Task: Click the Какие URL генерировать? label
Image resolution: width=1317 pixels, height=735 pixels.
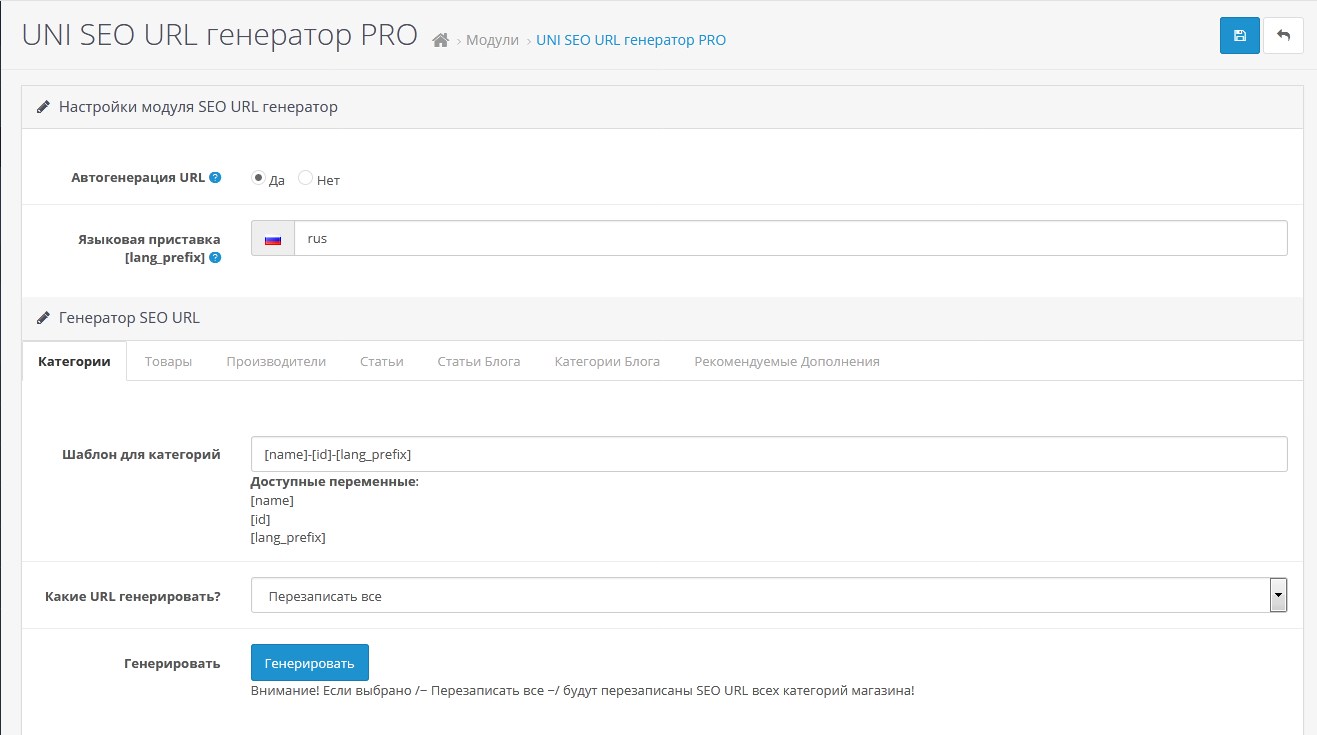Action: pos(133,596)
